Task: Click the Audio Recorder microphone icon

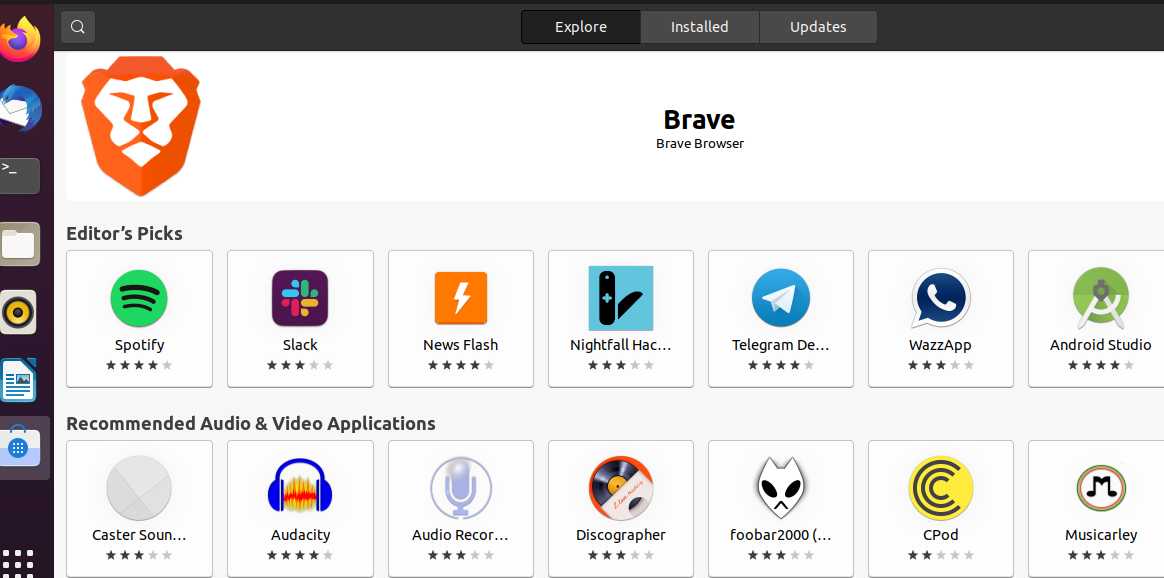Action: 460,488
